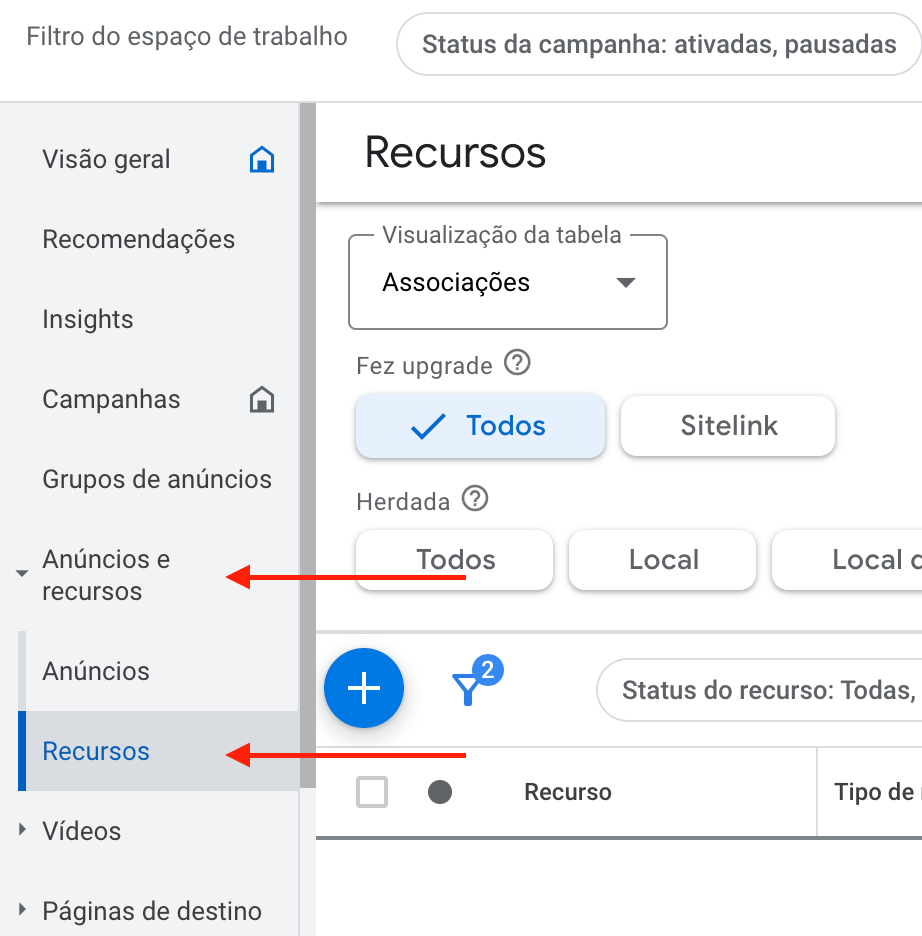
Task: Open Grupos de anúncios page
Action: (x=157, y=480)
